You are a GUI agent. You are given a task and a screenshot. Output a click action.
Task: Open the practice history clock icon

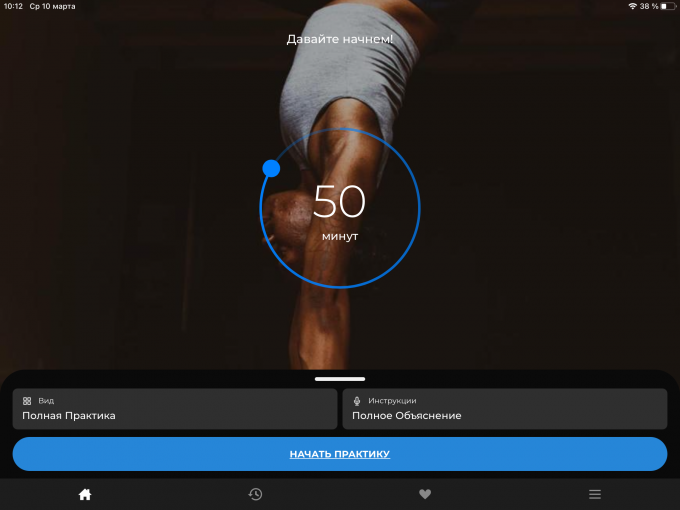click(255, 494)
